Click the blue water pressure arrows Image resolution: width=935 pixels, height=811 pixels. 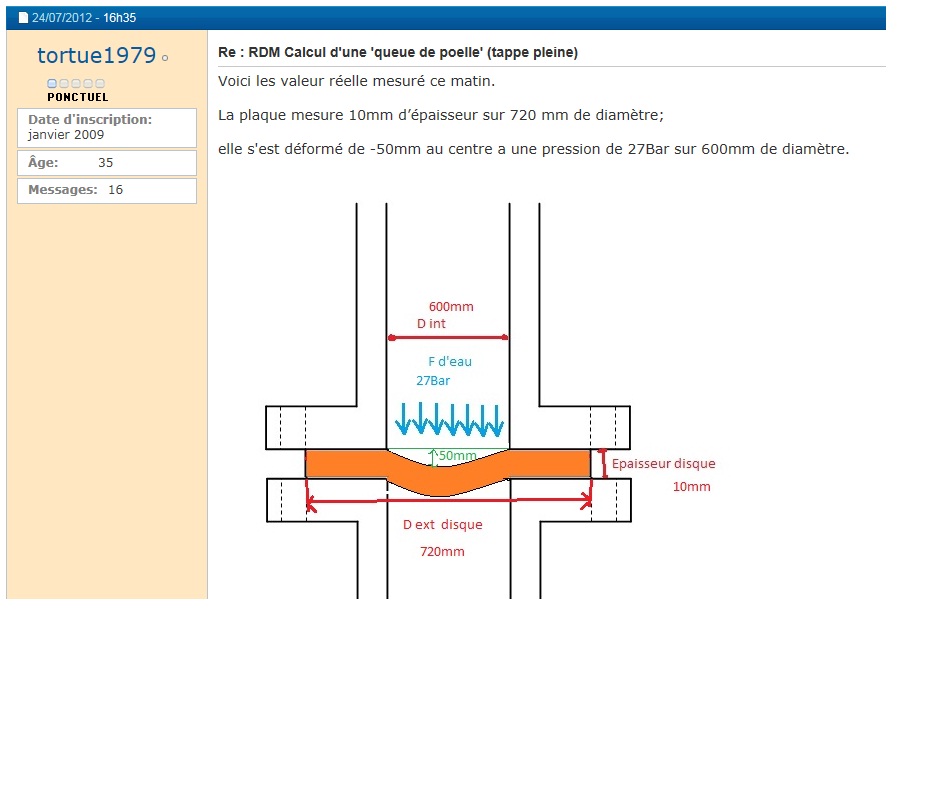point(450,419)
